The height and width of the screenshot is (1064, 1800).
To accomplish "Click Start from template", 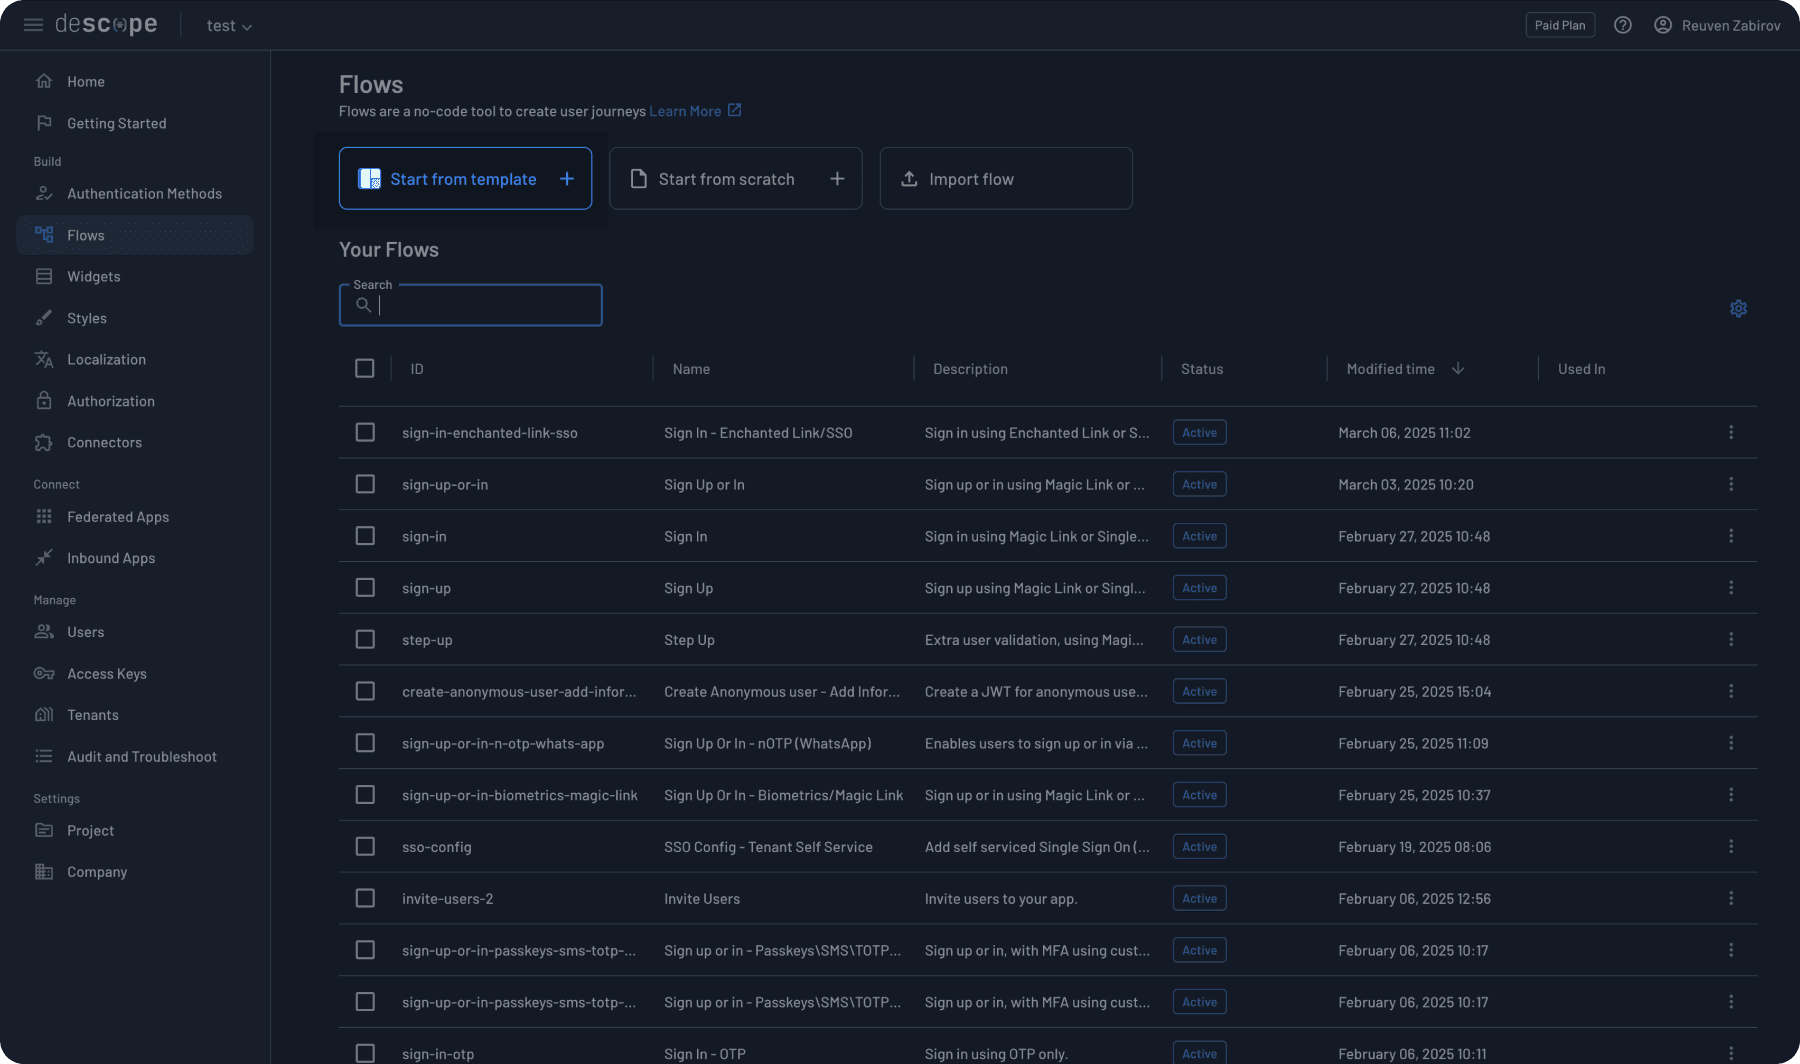I will (464, 178).
